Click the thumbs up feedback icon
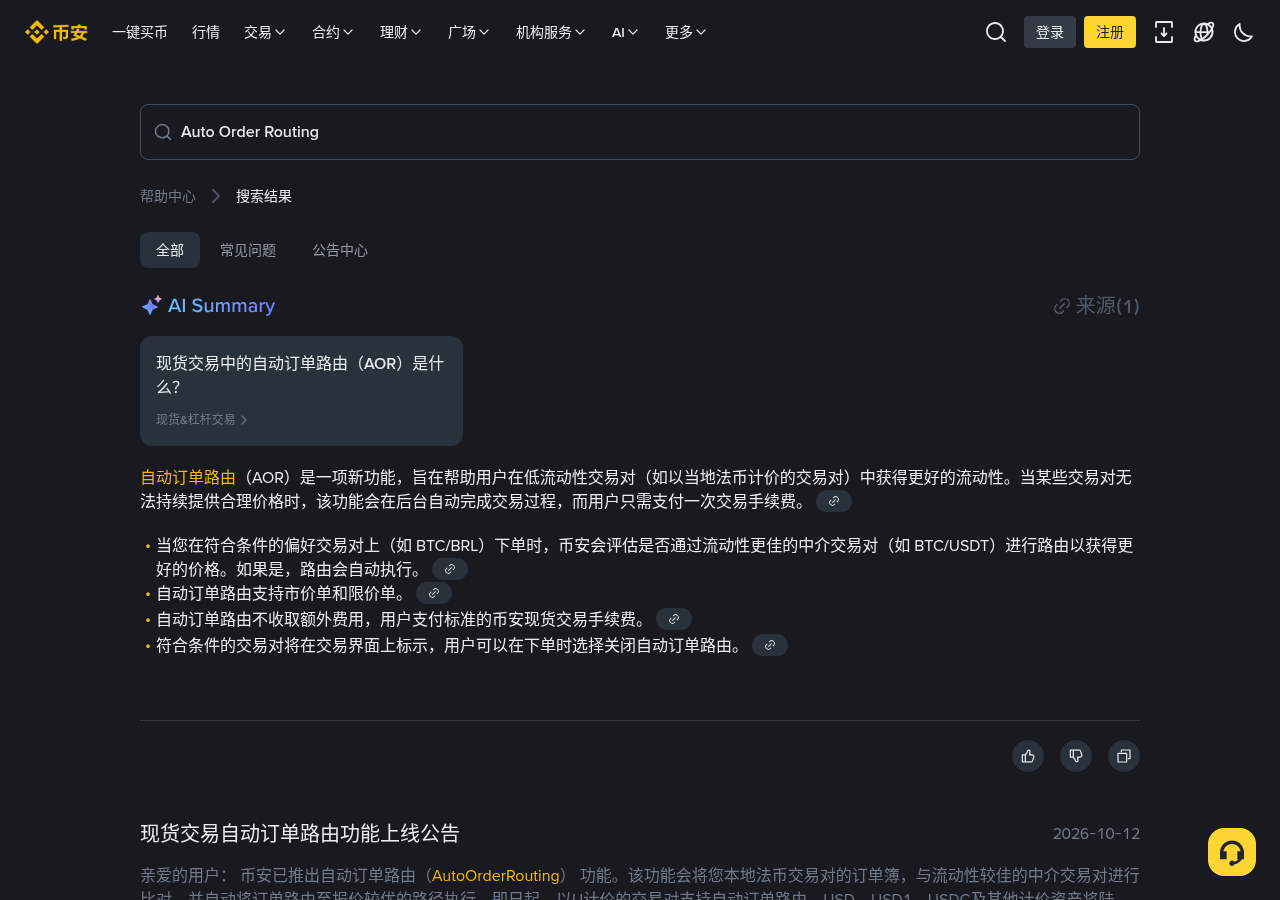The image size is (1280, 900). click(1028, 756)
